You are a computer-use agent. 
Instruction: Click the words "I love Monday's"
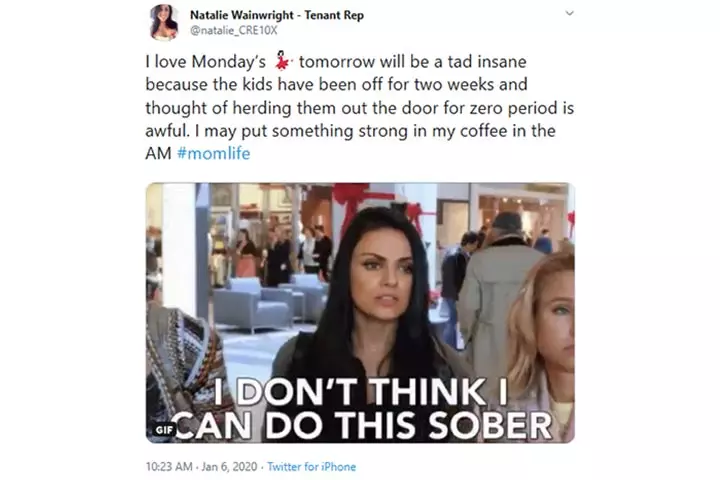(x=206, y=62)
